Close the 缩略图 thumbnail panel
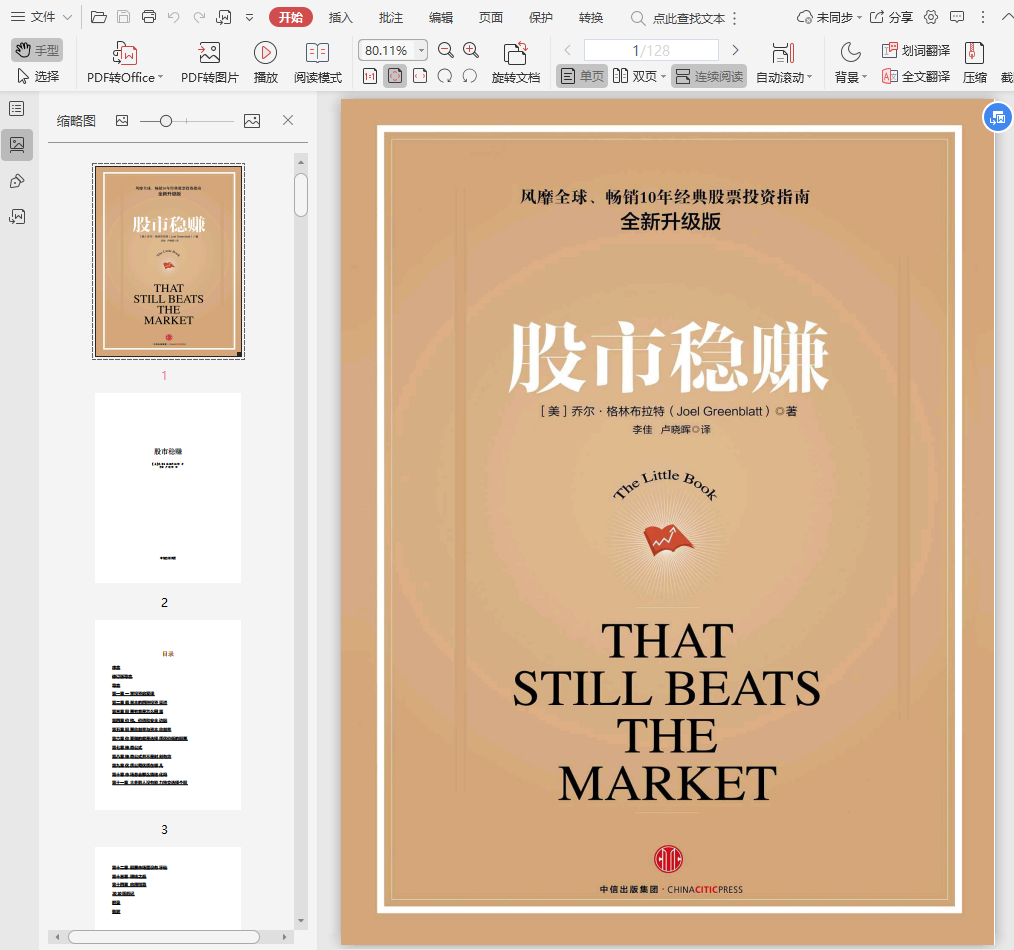 pyautogui.click(x=288, y=120)
